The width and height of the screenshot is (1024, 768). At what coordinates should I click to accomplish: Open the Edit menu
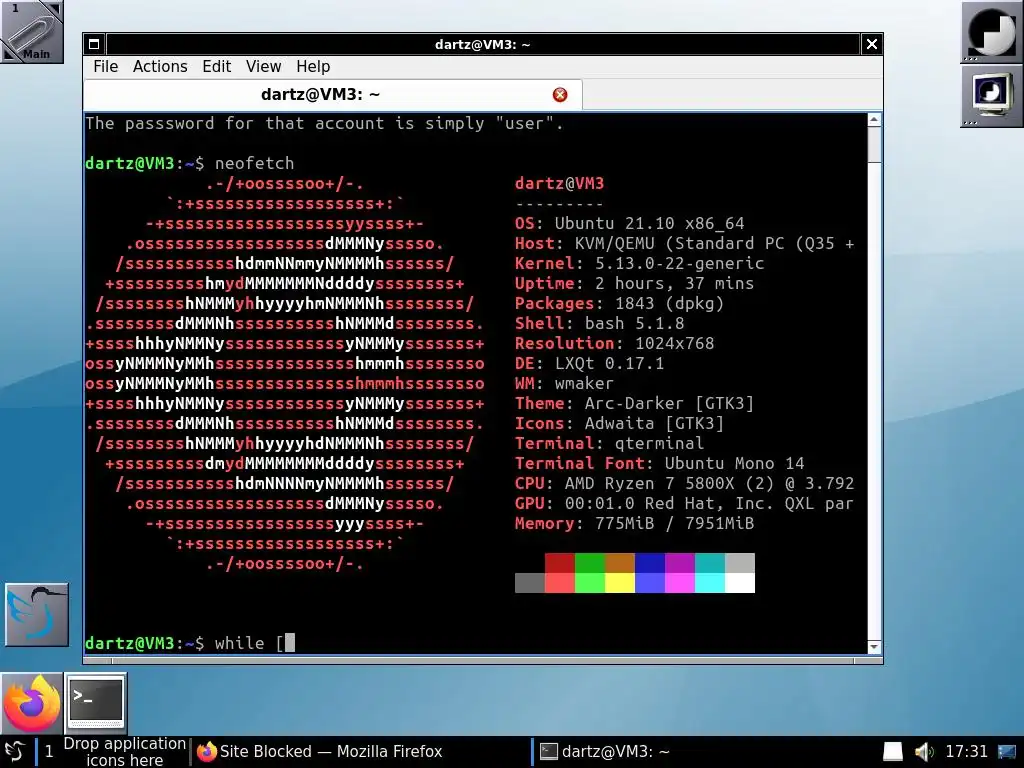point(216,67)
